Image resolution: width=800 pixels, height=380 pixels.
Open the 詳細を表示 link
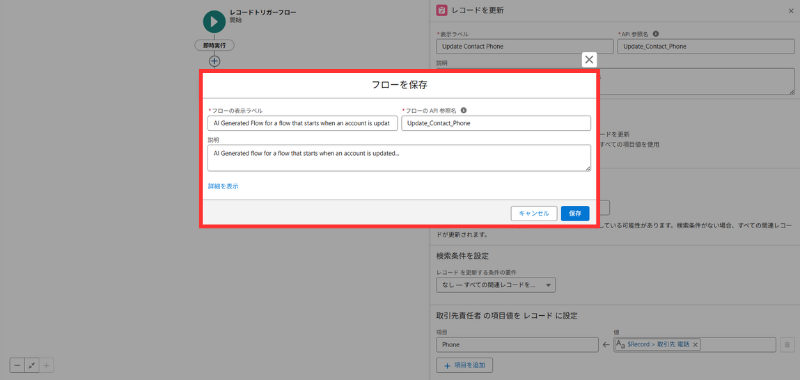click(223, 186)
